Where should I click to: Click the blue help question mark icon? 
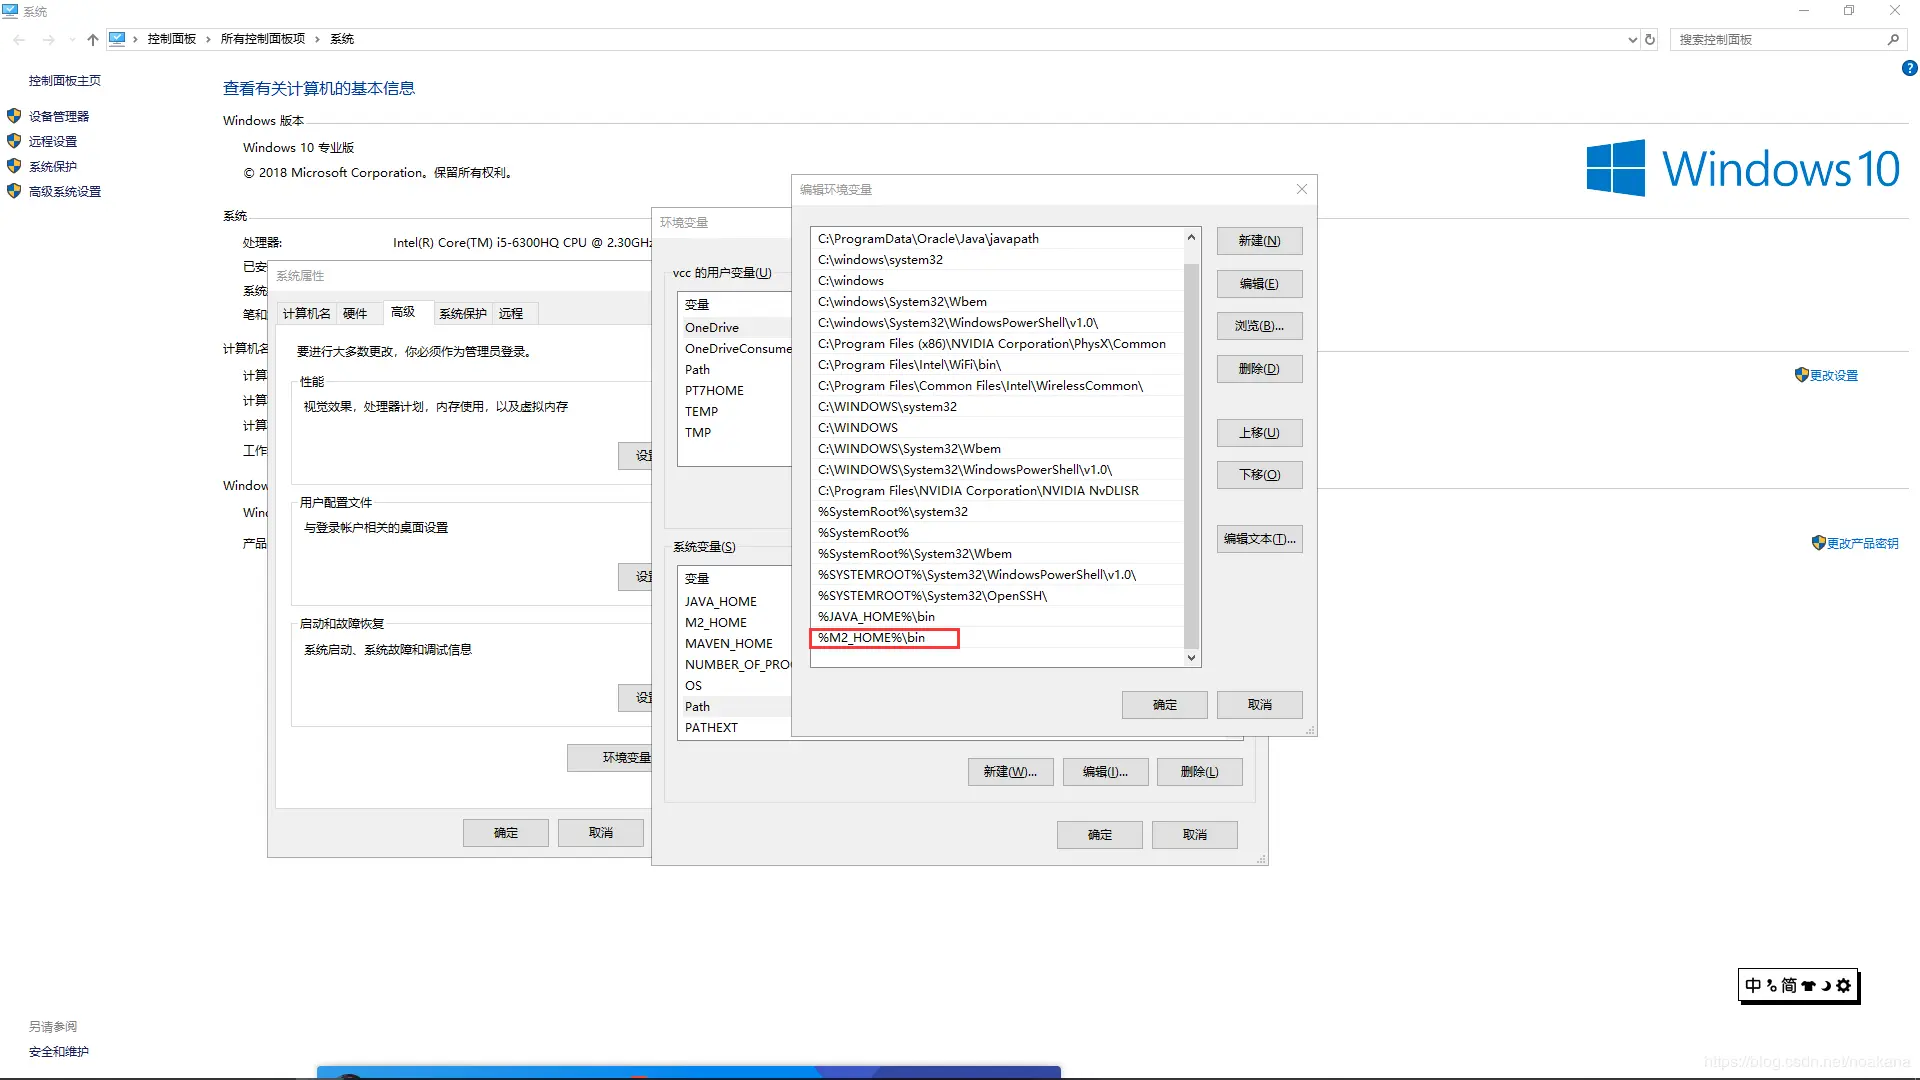click(1909, 69)
